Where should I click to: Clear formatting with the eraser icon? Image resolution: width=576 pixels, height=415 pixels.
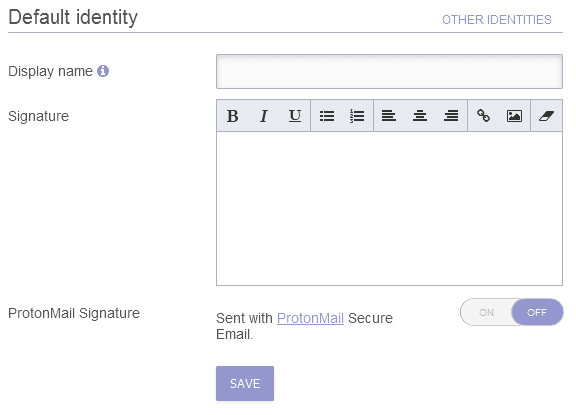[546, 116]
